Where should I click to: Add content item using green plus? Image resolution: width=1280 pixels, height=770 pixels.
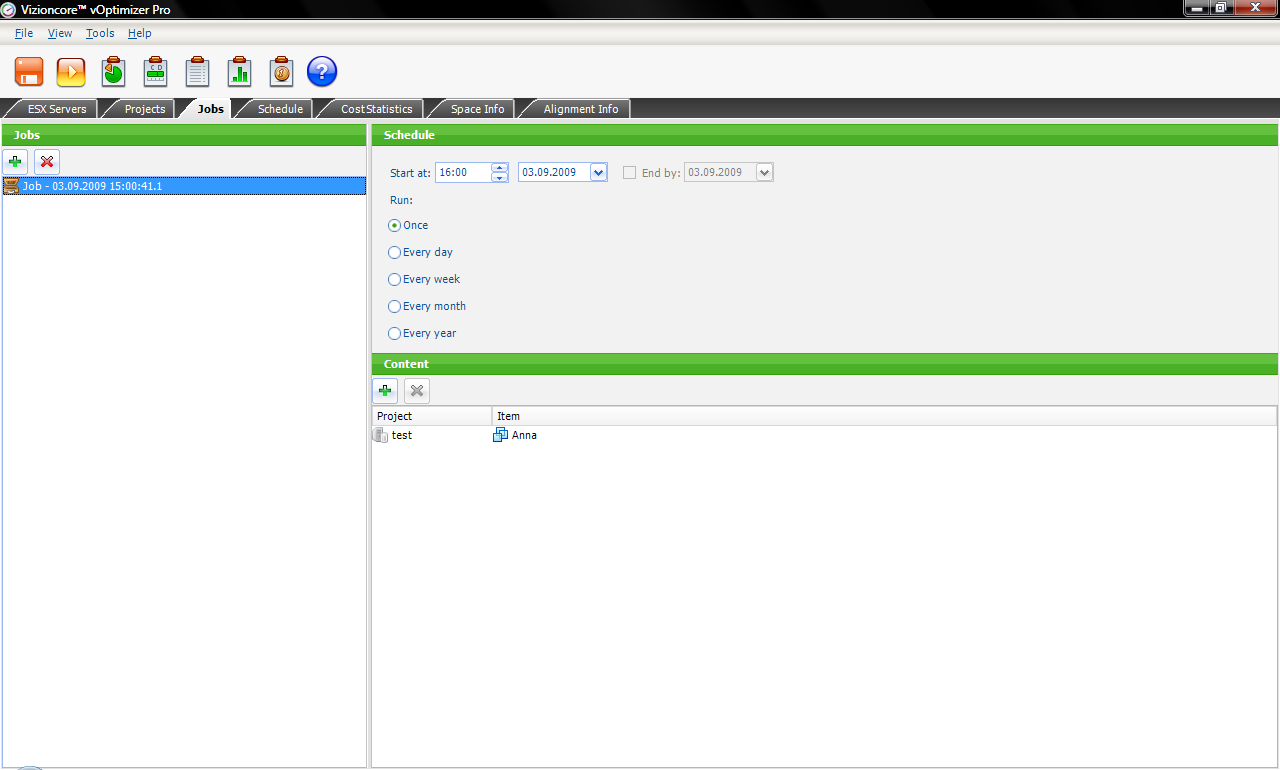[385, 391]
